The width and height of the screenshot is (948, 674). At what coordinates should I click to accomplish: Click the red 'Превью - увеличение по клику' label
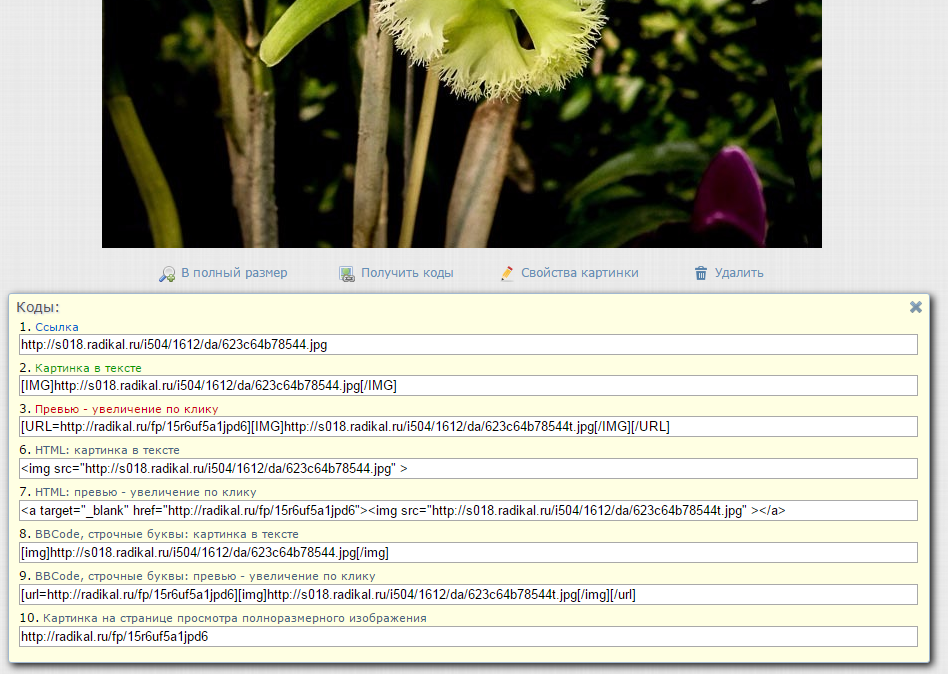pos(126,409)
